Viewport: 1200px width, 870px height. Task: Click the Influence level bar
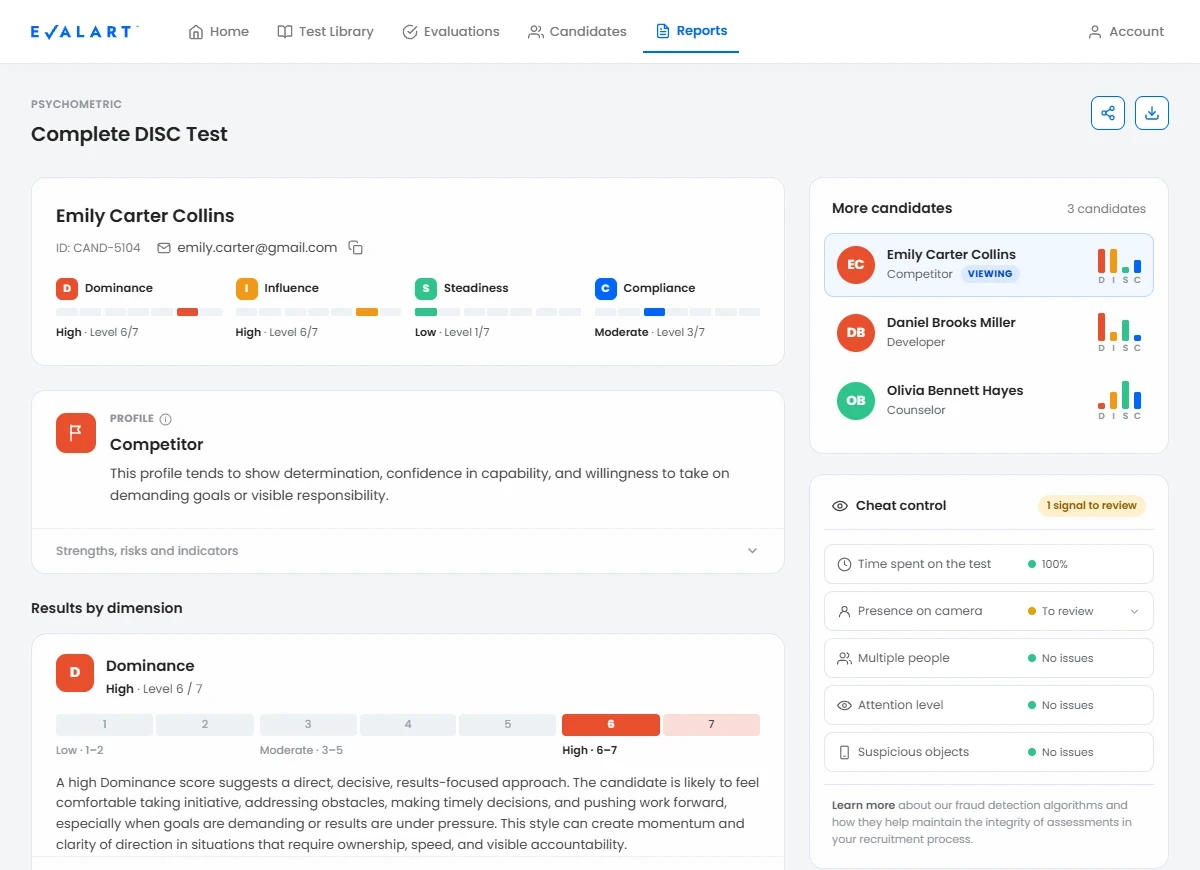click(319, 312)
